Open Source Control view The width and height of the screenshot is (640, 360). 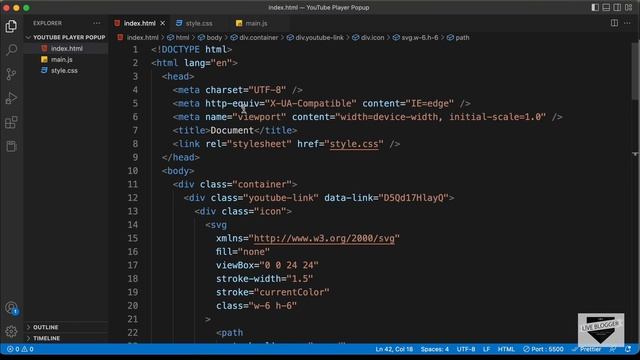11,74
